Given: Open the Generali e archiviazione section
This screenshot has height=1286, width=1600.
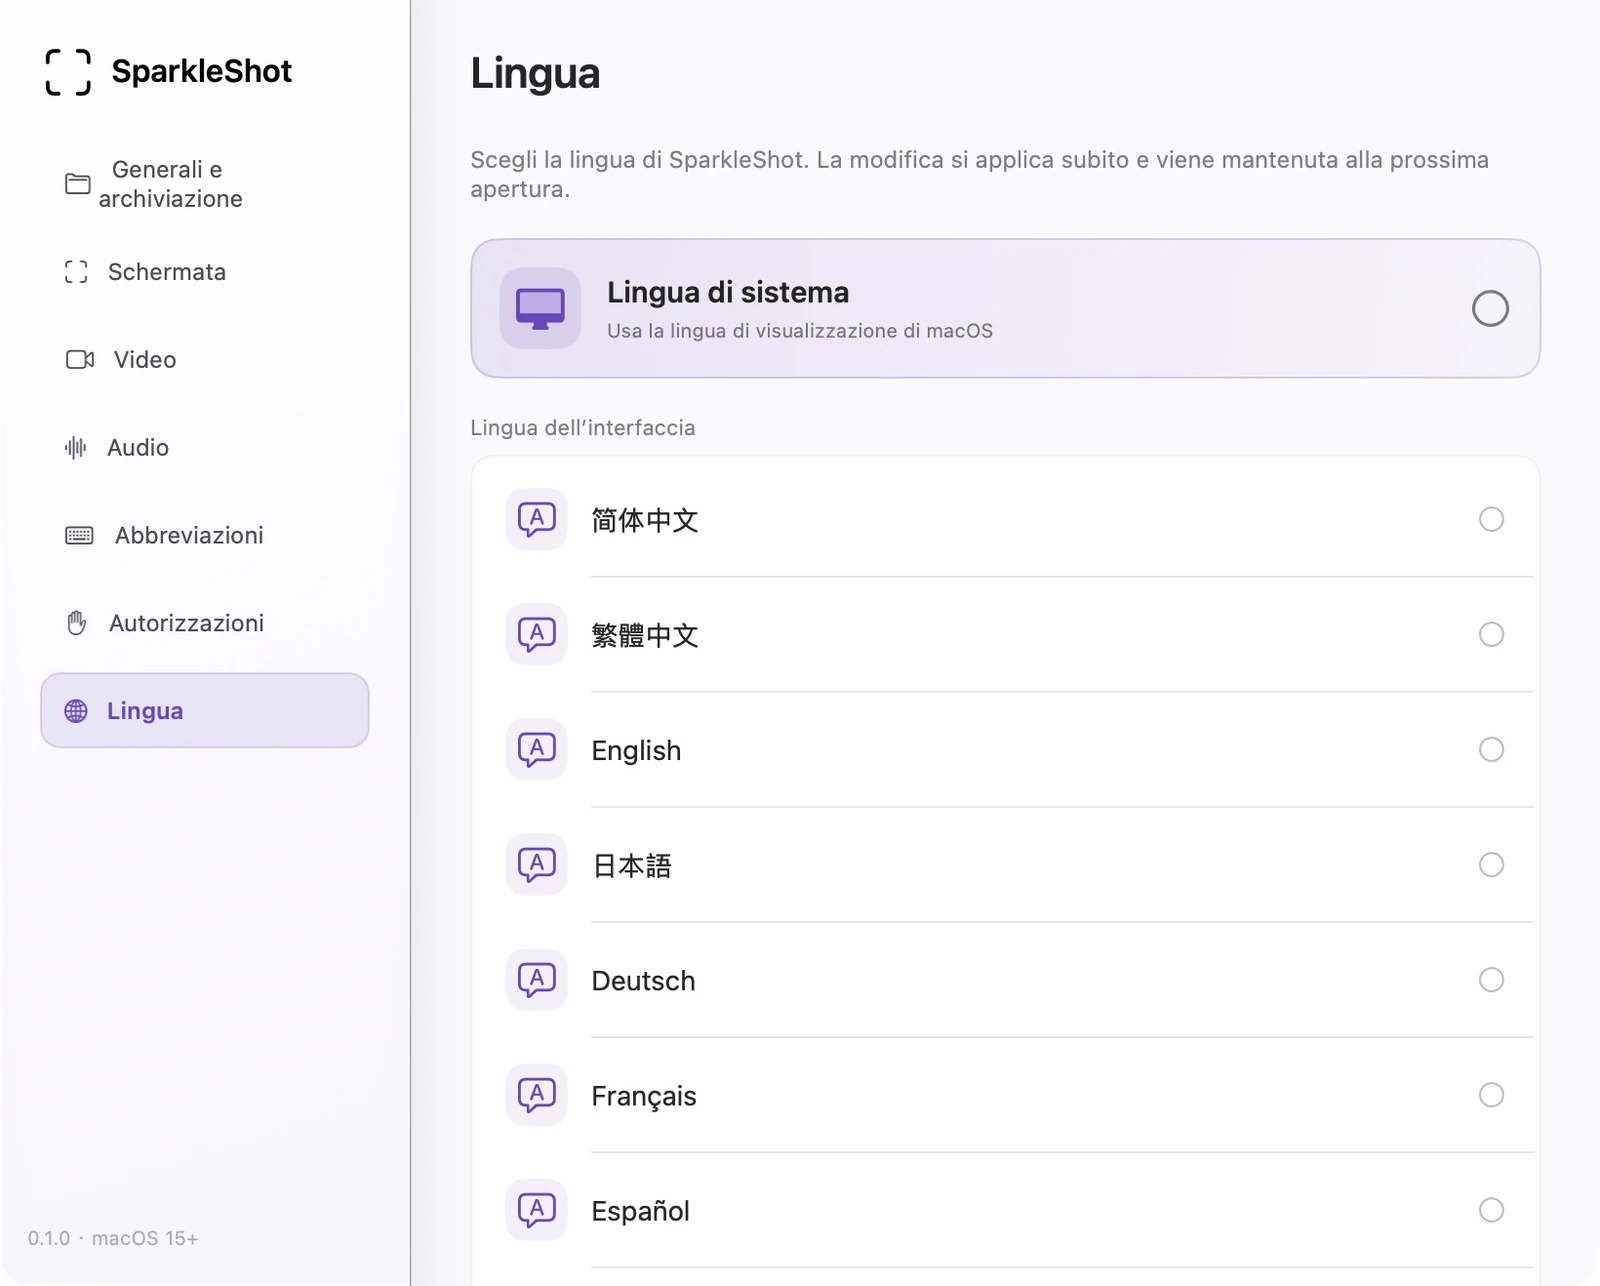Looking at the screenshot, I should 205,184.
